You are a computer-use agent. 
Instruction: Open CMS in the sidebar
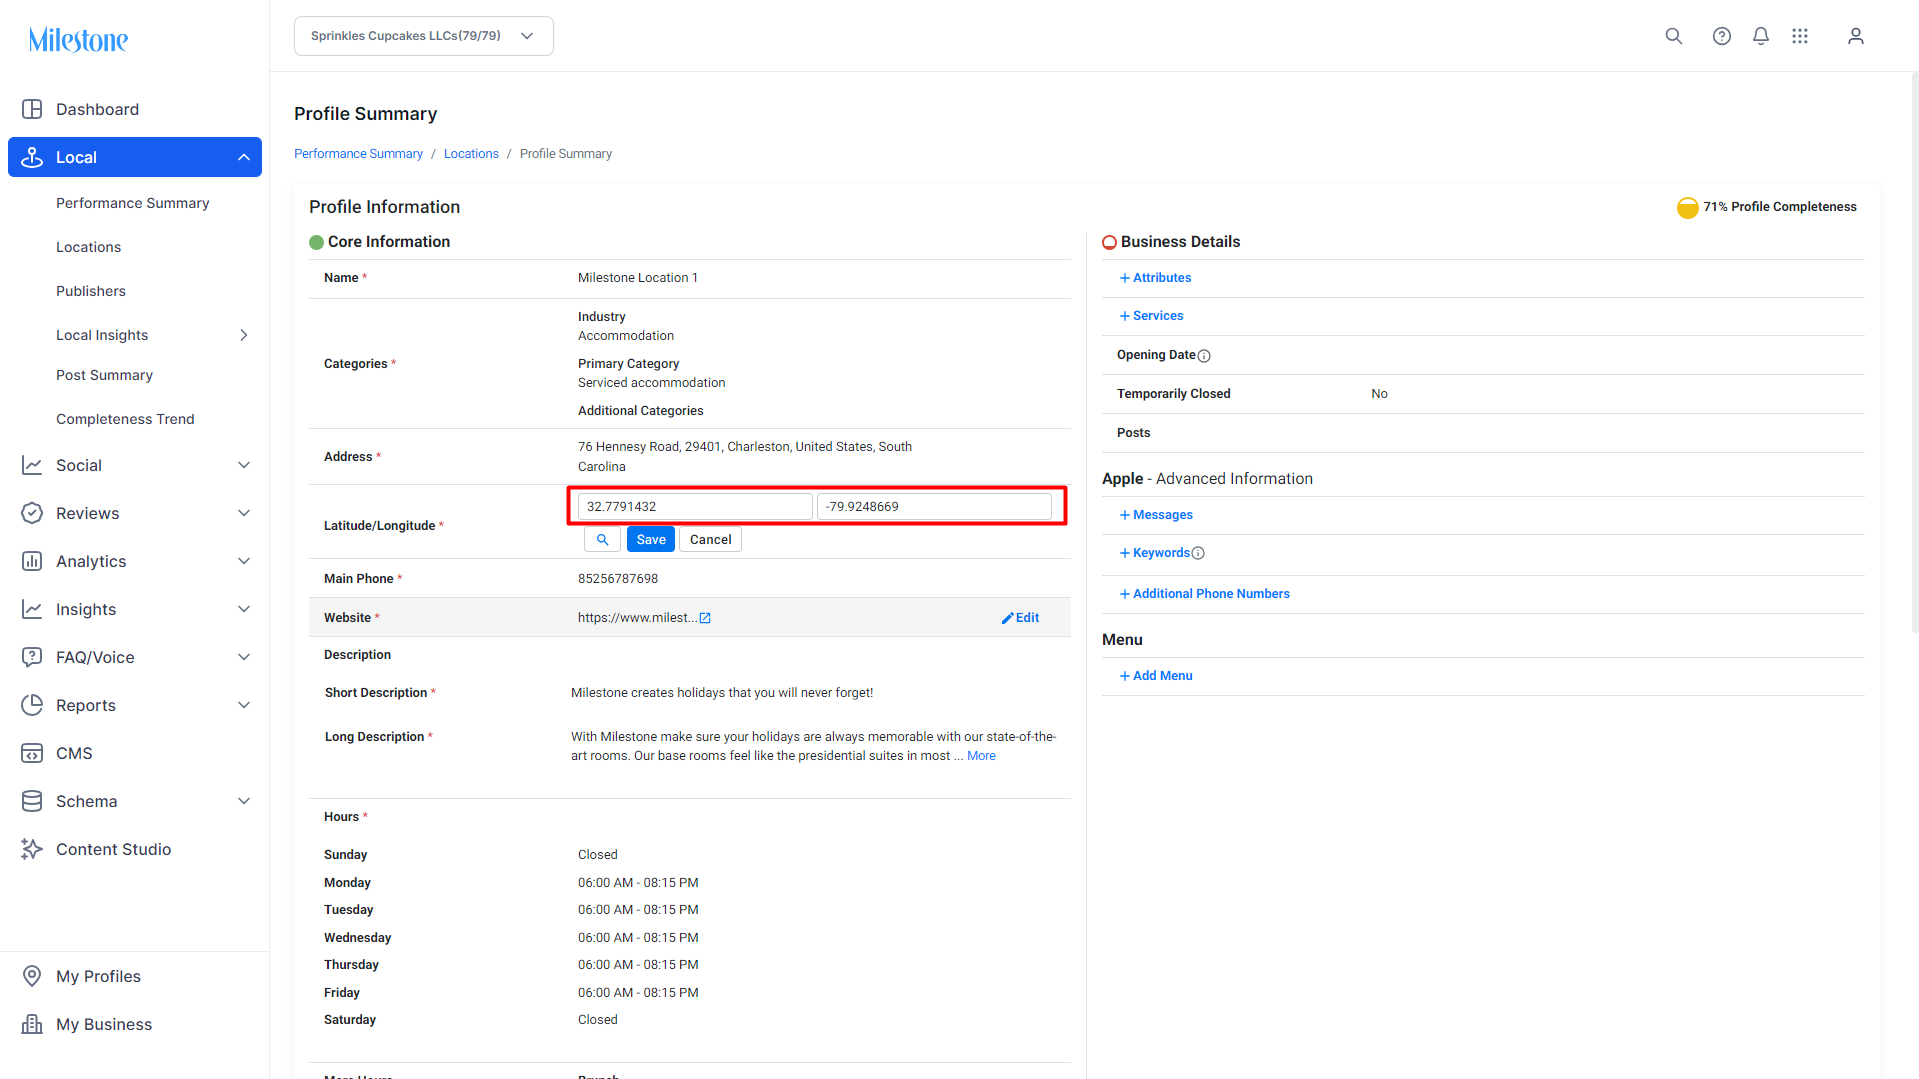tap(74, 753)
